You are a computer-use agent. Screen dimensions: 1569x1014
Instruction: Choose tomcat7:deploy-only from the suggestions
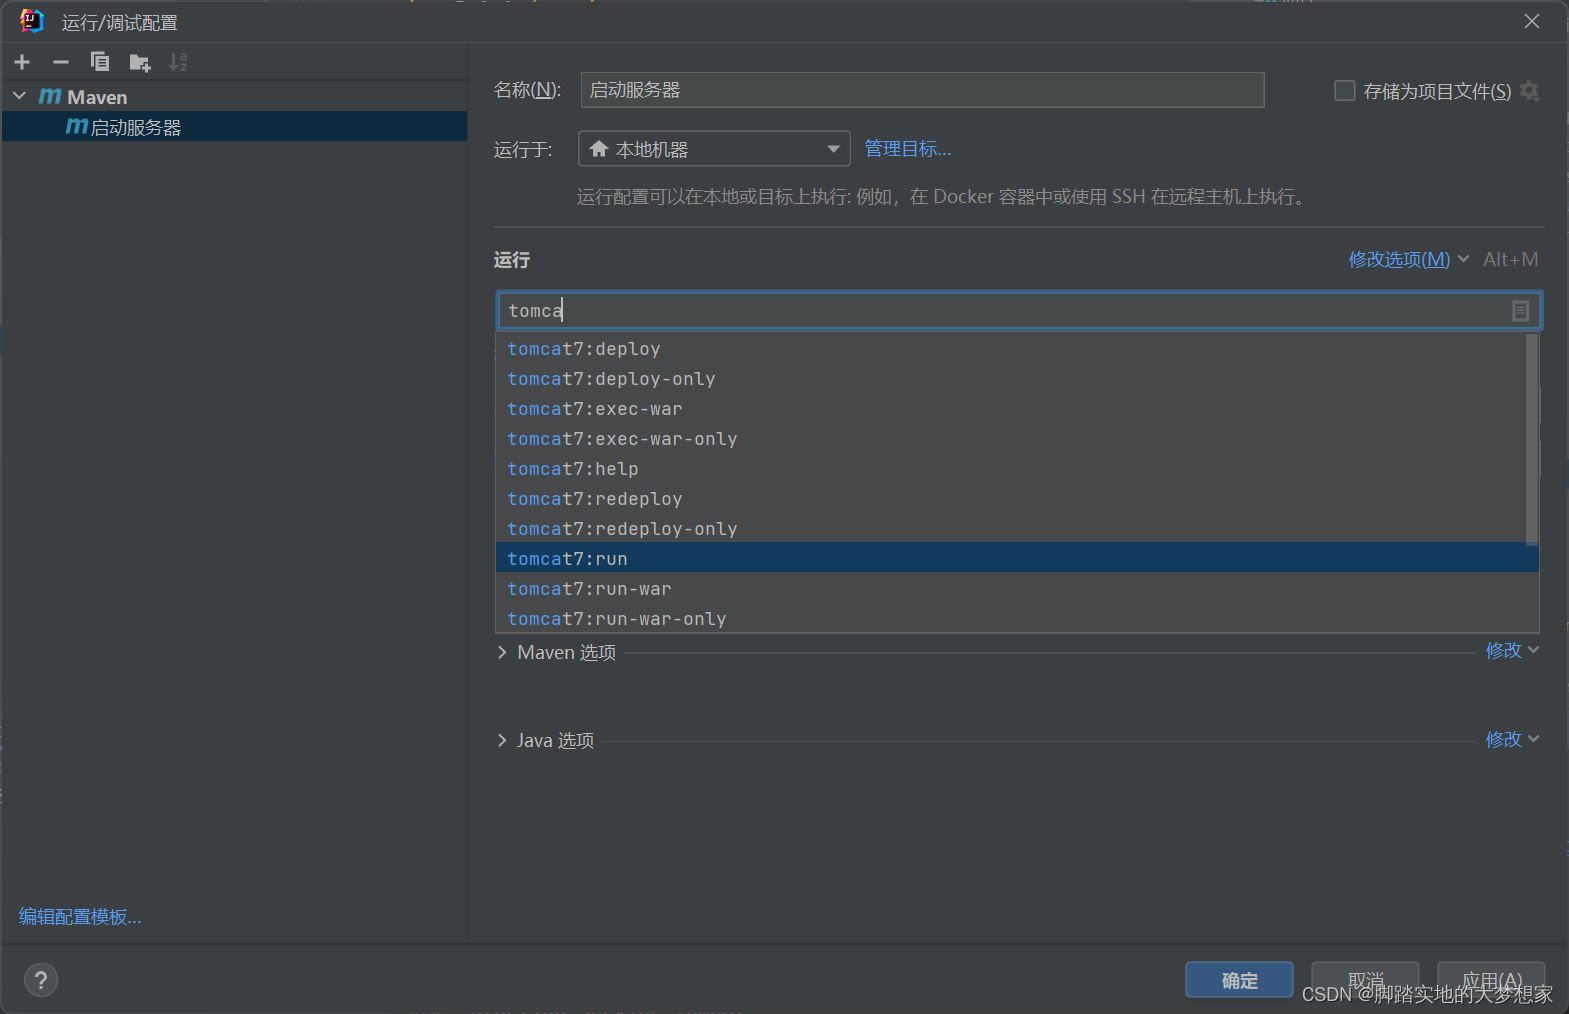(x=1010, y=379)
